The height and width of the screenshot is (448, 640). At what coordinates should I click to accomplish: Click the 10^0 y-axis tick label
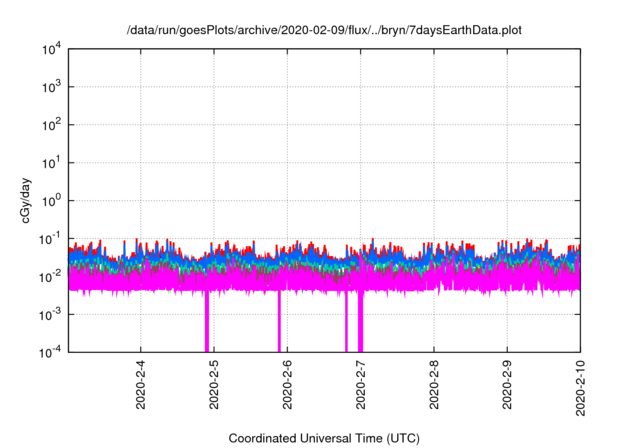(x=51, y=201)
